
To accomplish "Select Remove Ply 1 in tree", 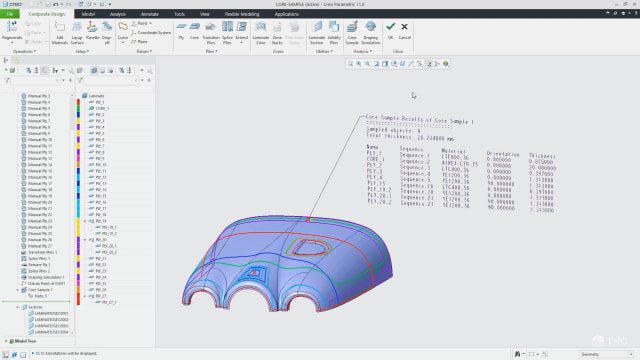I will 36,265.
